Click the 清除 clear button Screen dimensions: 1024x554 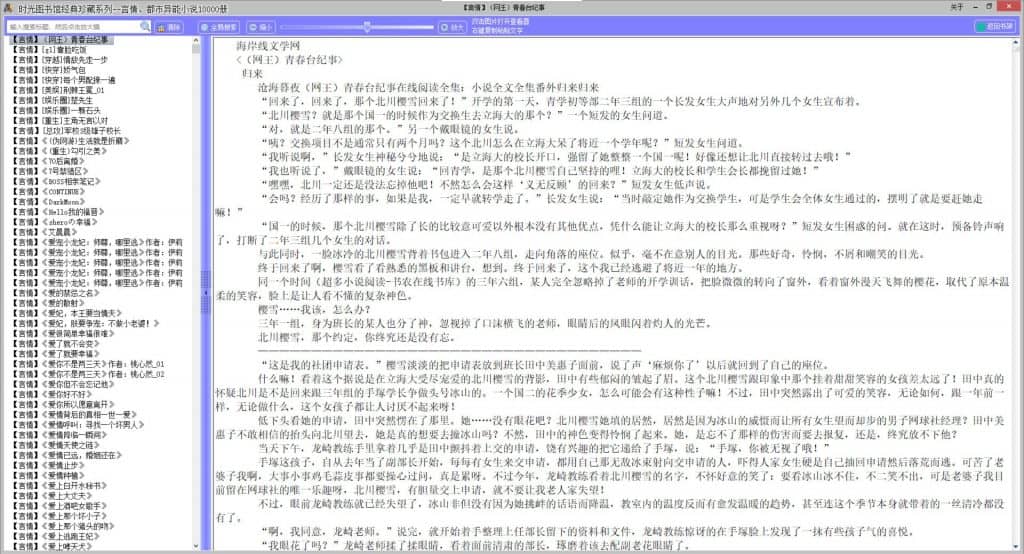(170, 27)
